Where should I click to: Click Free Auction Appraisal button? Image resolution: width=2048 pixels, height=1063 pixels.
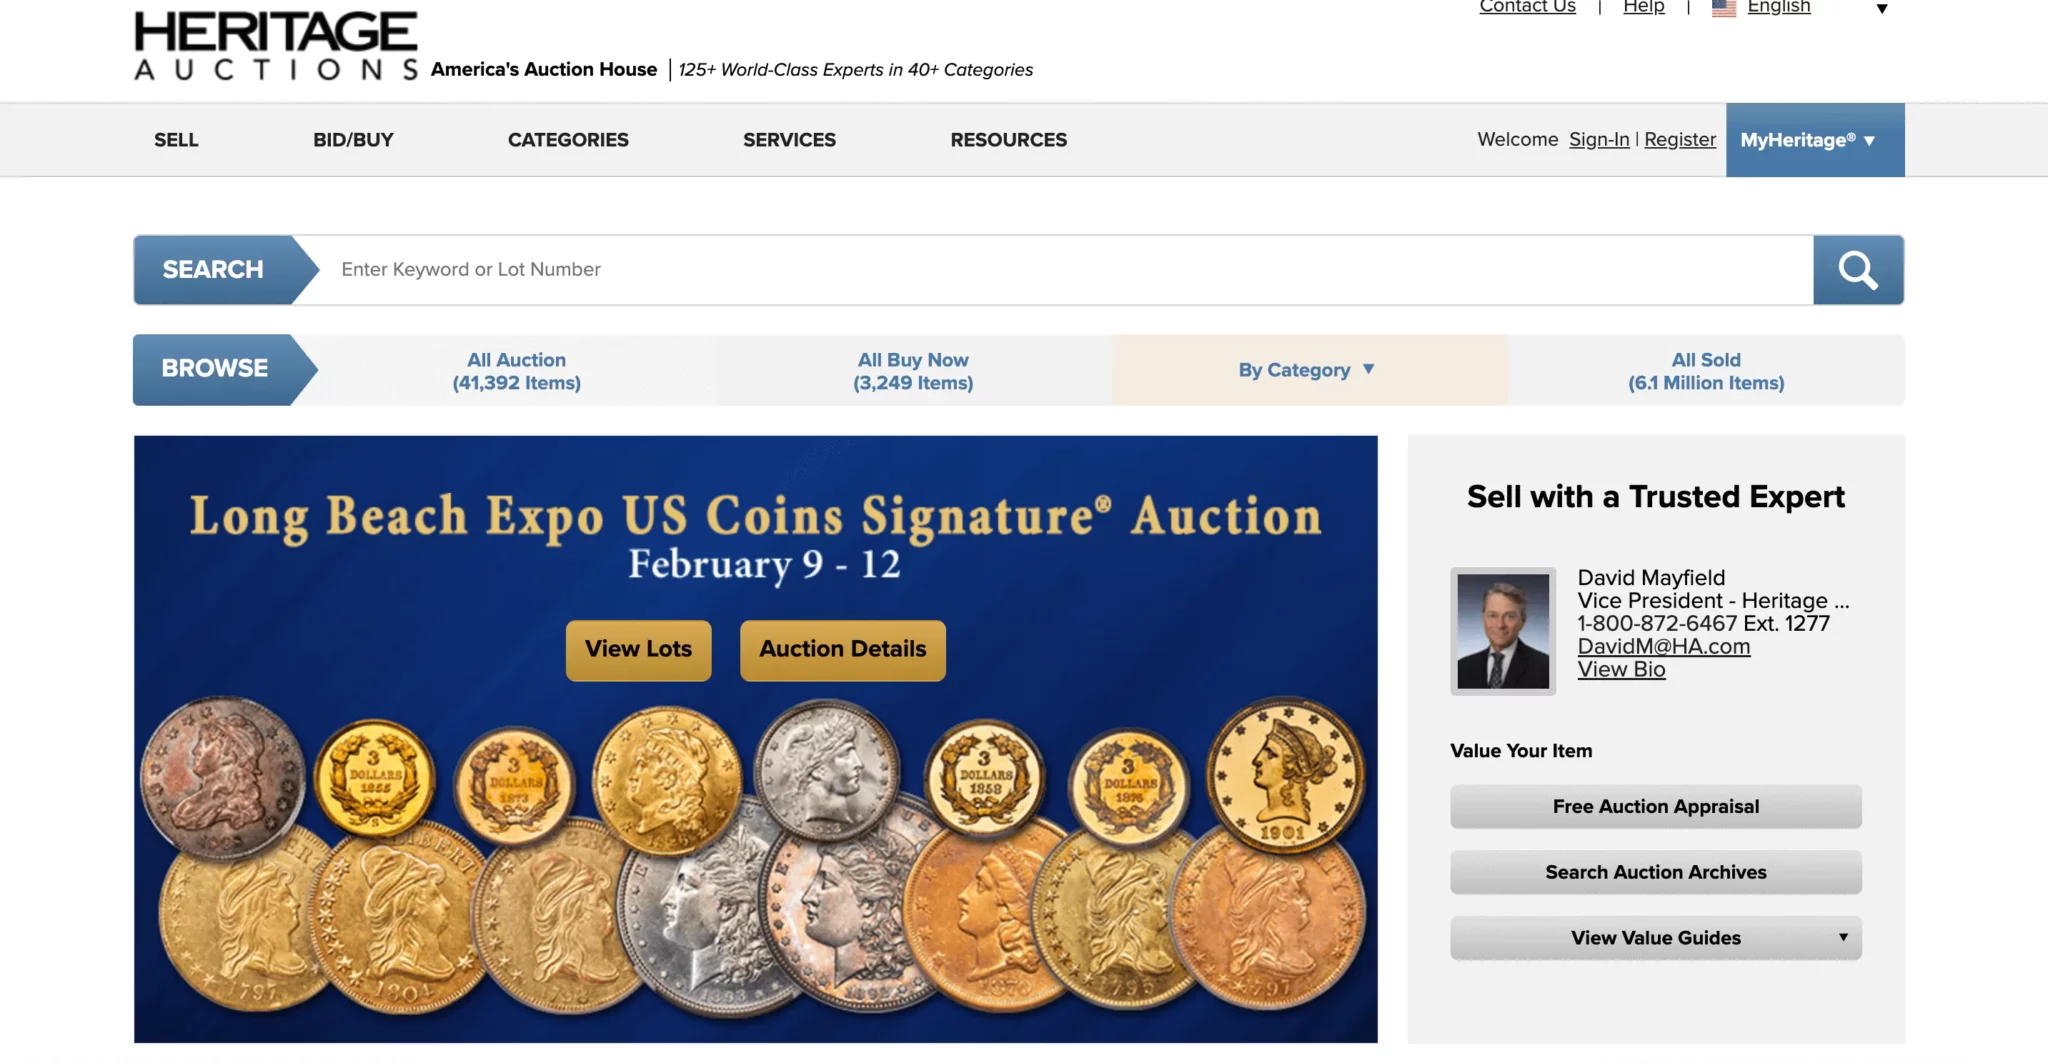[1656, 807]
